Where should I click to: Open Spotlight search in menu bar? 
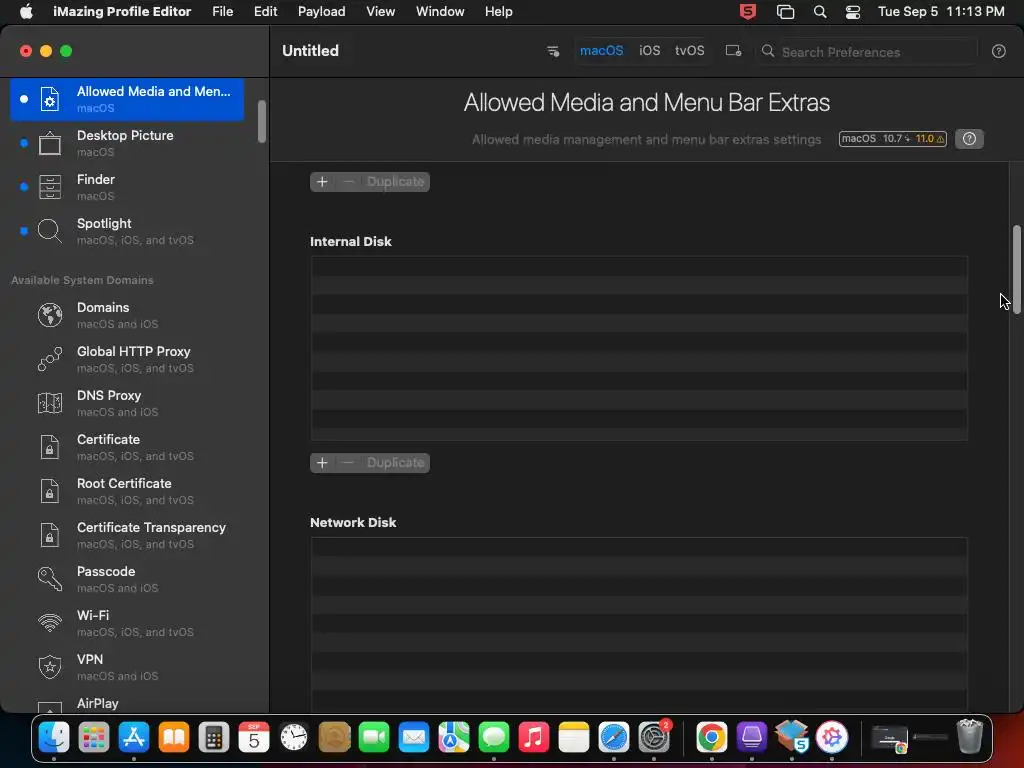[820, 12]
